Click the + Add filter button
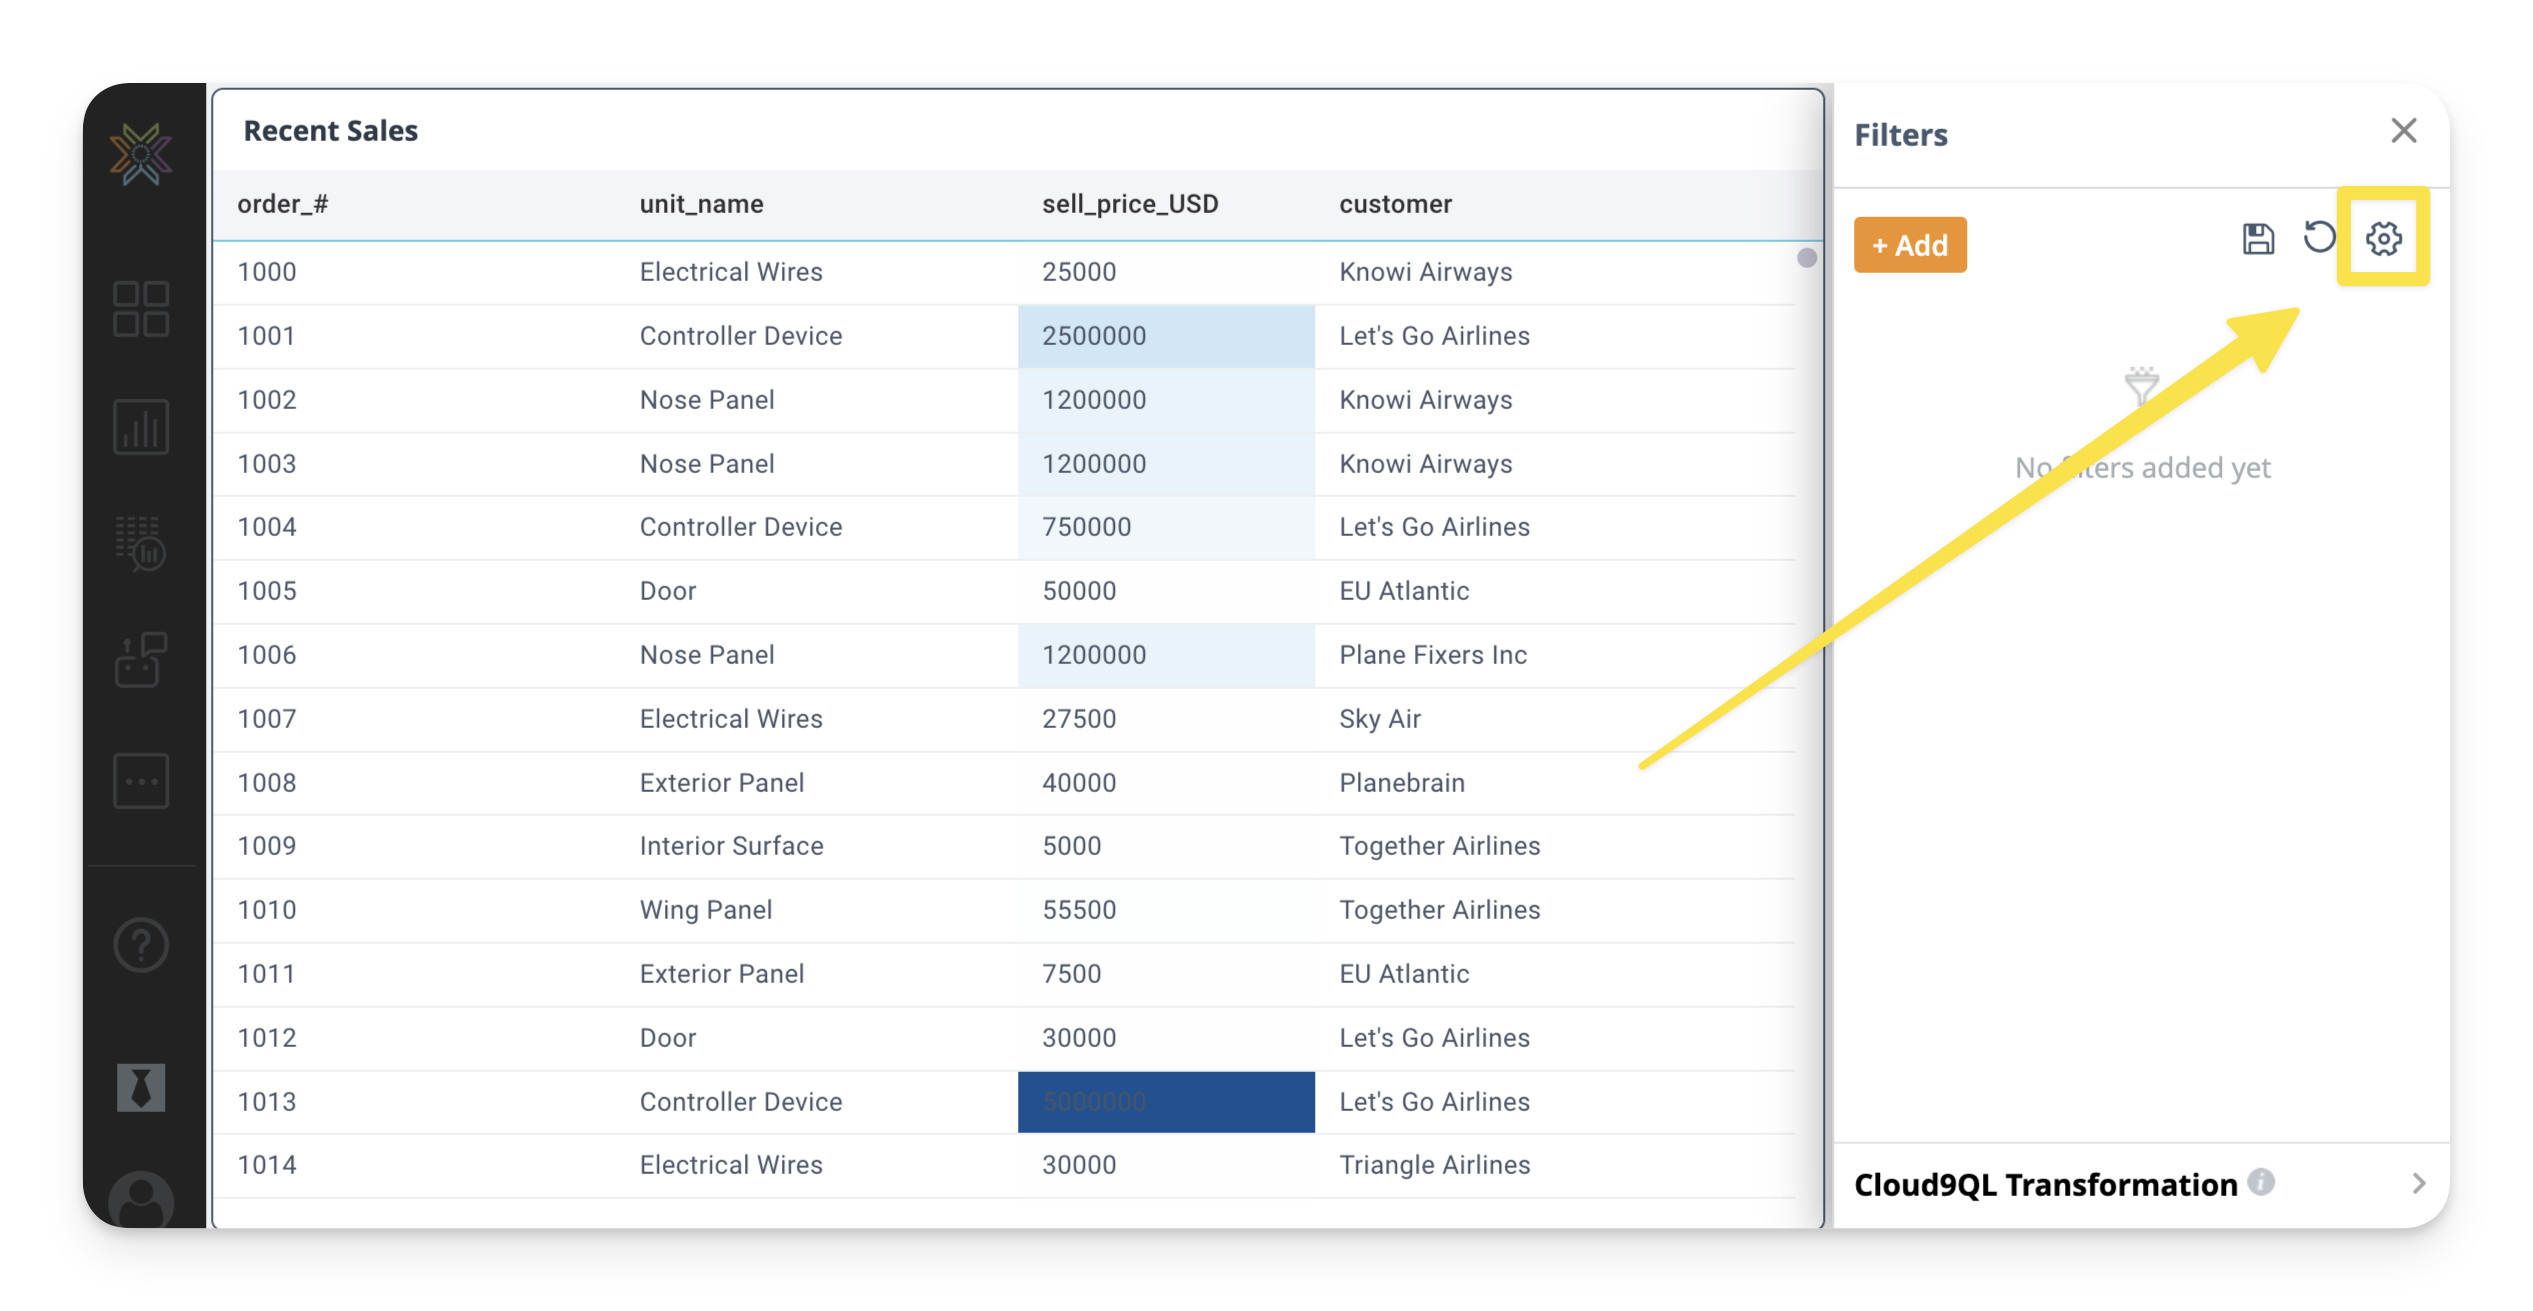Image resolution: width=2533 pixels, height=1311 pixels. 1909,245
